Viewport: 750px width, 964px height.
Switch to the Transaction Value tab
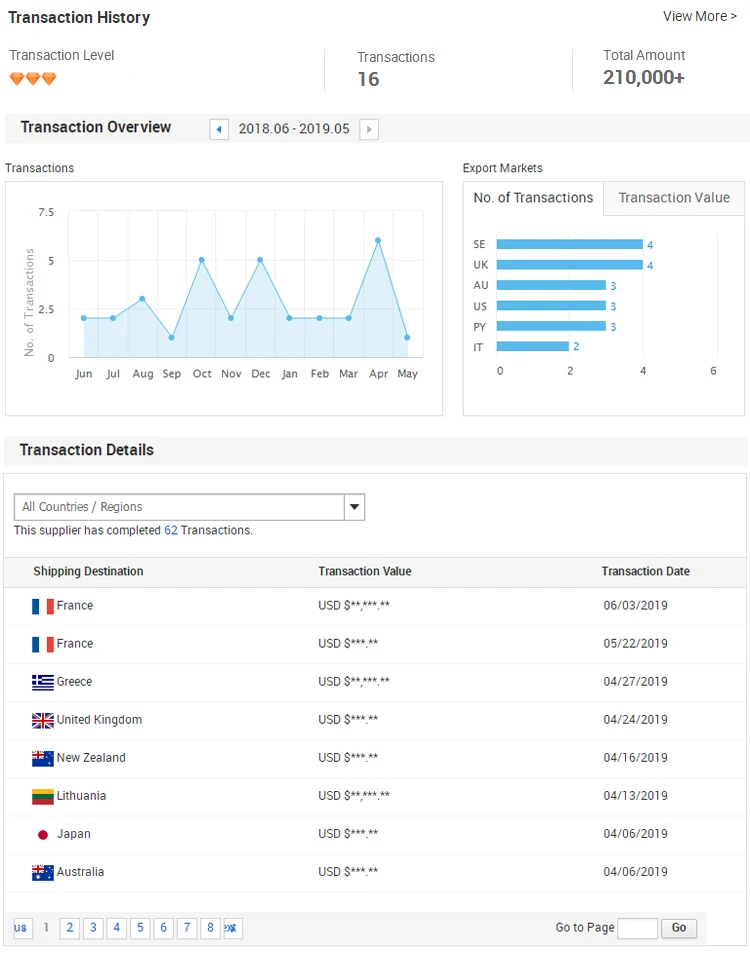pos(674,198)
